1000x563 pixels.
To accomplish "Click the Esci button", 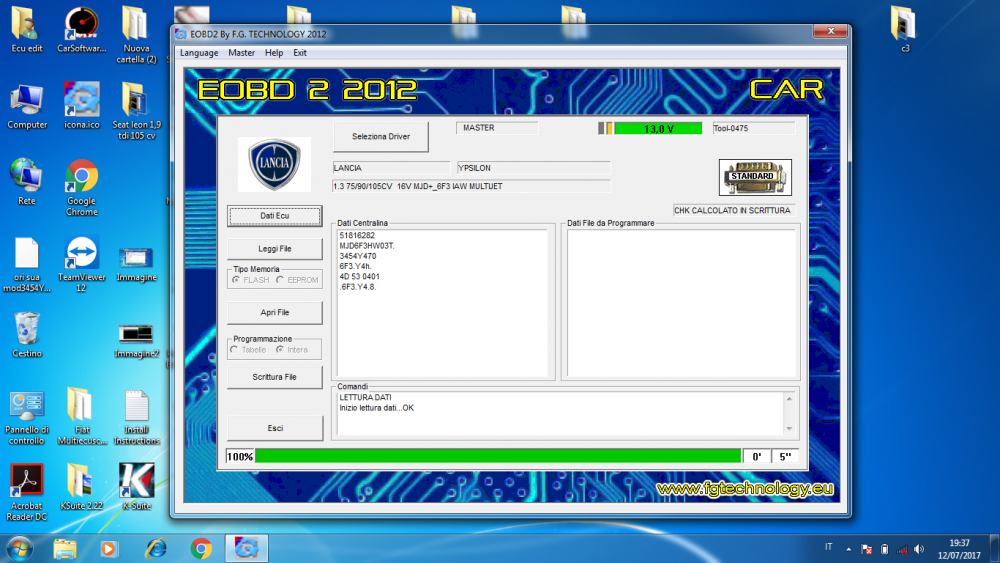I will pos(275,428).
